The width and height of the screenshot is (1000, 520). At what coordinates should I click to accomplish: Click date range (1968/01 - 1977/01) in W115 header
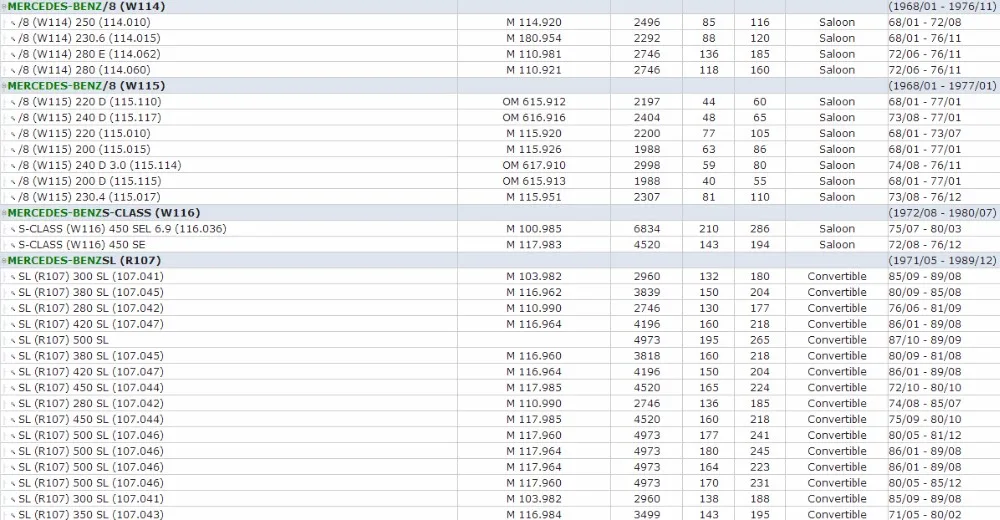coord(942,85)
